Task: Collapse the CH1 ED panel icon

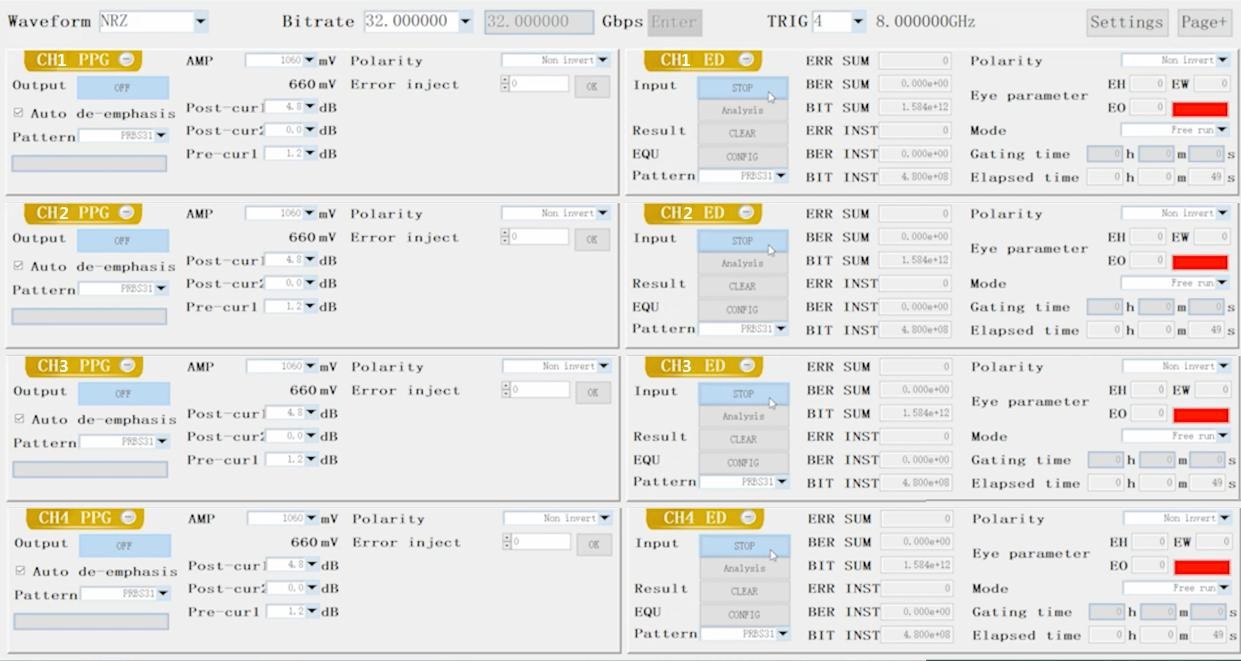Action: (x=746, y=60)
